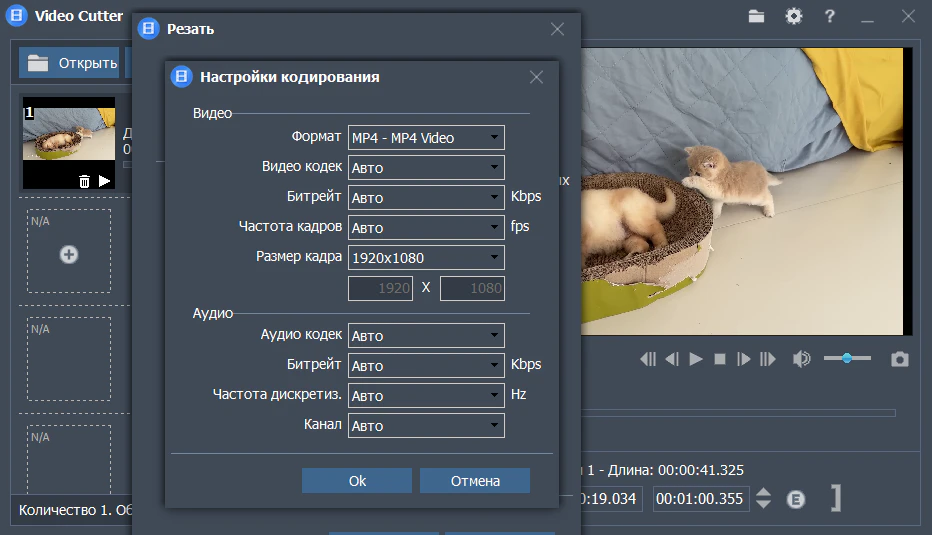932x535 pixels.
Task: Expand the Видео кодек dropdown
Action: (426, 168)
